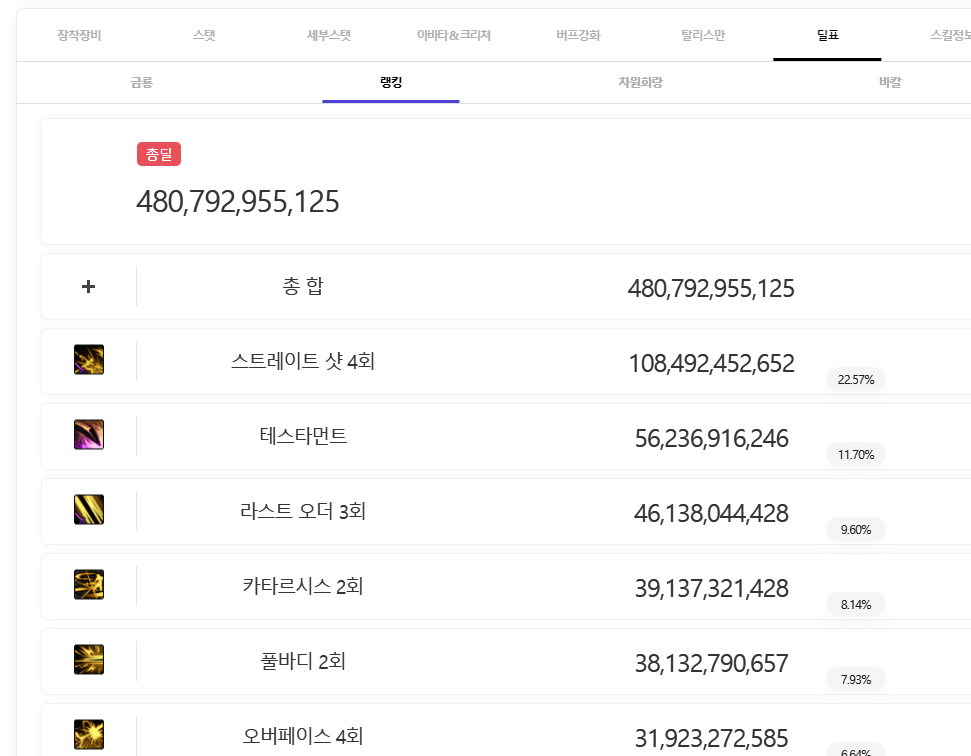
Task: Open the 탈리스만 tab
Action: (x=703, y=36)
